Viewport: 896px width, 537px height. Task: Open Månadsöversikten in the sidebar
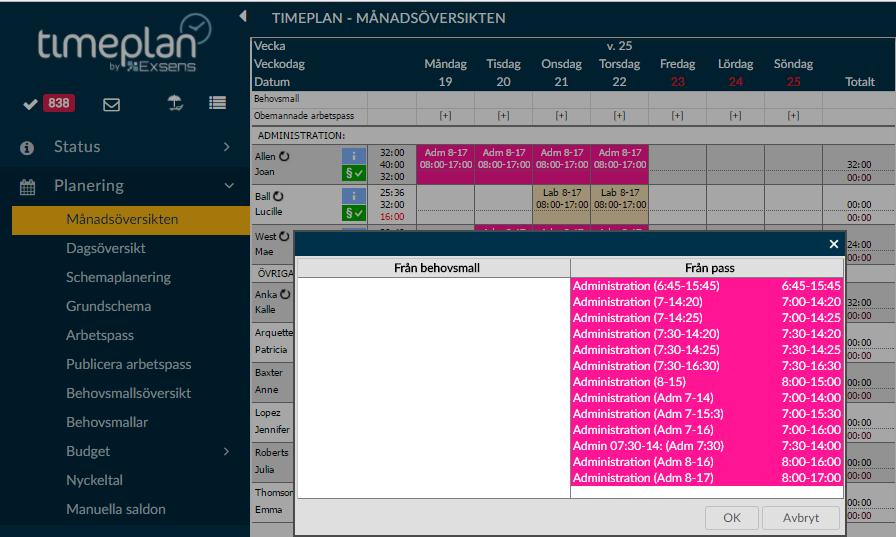pyautogui.click(x=131, y=220)
